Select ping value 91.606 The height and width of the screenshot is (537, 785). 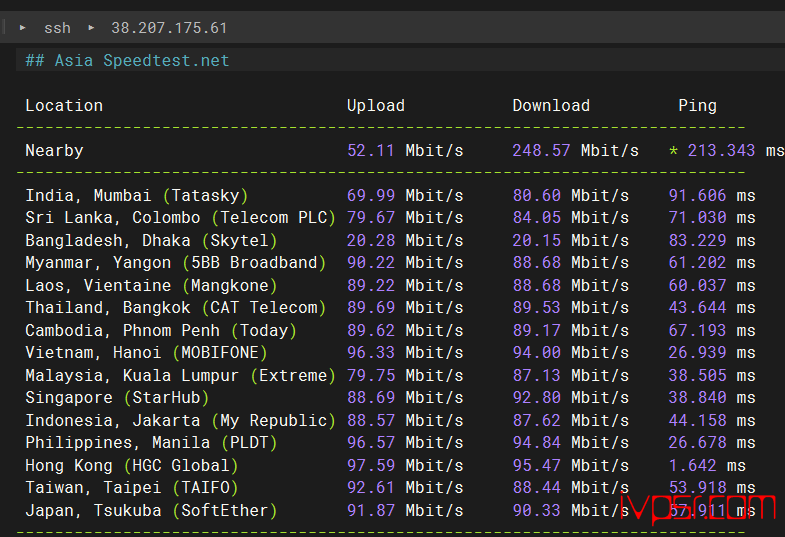(697, 196)
